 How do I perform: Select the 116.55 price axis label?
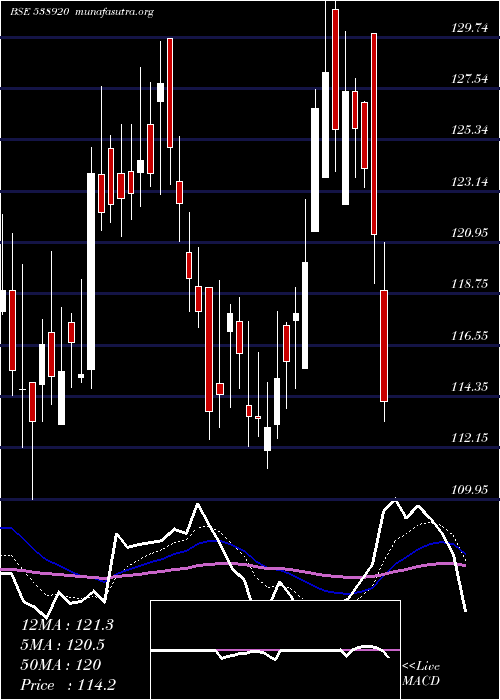(470, 335)
